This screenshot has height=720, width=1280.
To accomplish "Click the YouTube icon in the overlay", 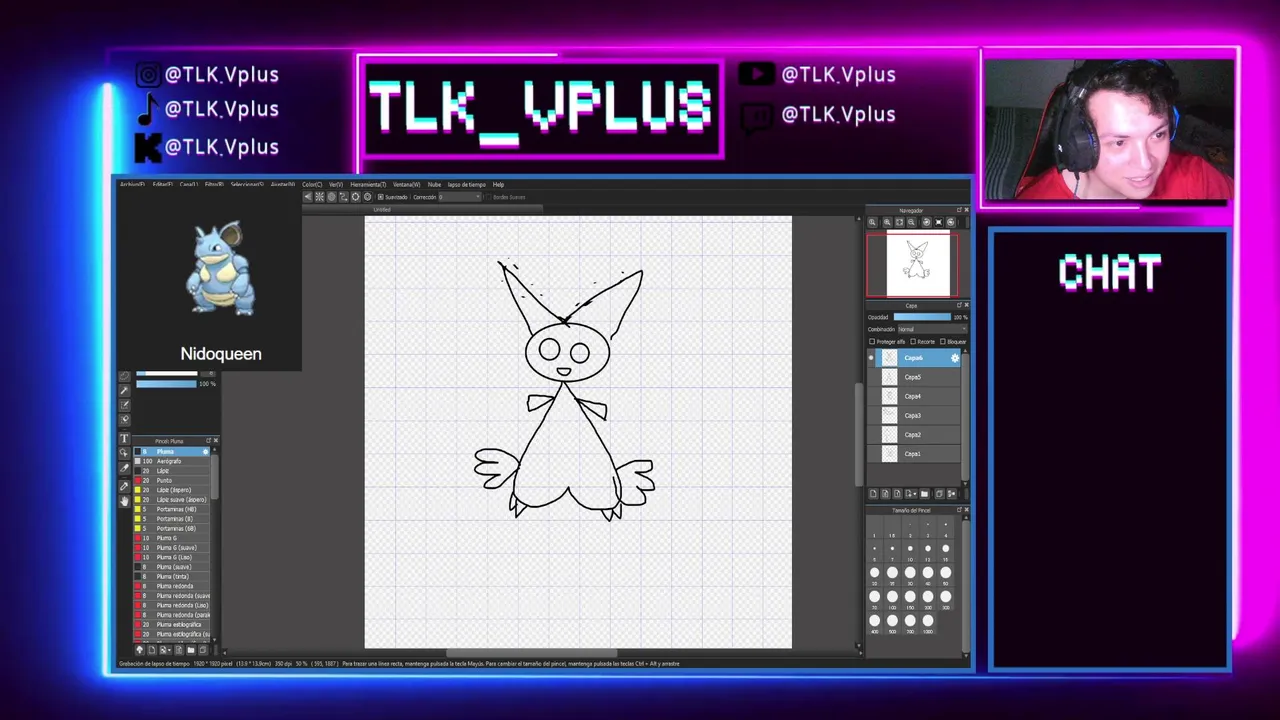I will coord(755,74).
